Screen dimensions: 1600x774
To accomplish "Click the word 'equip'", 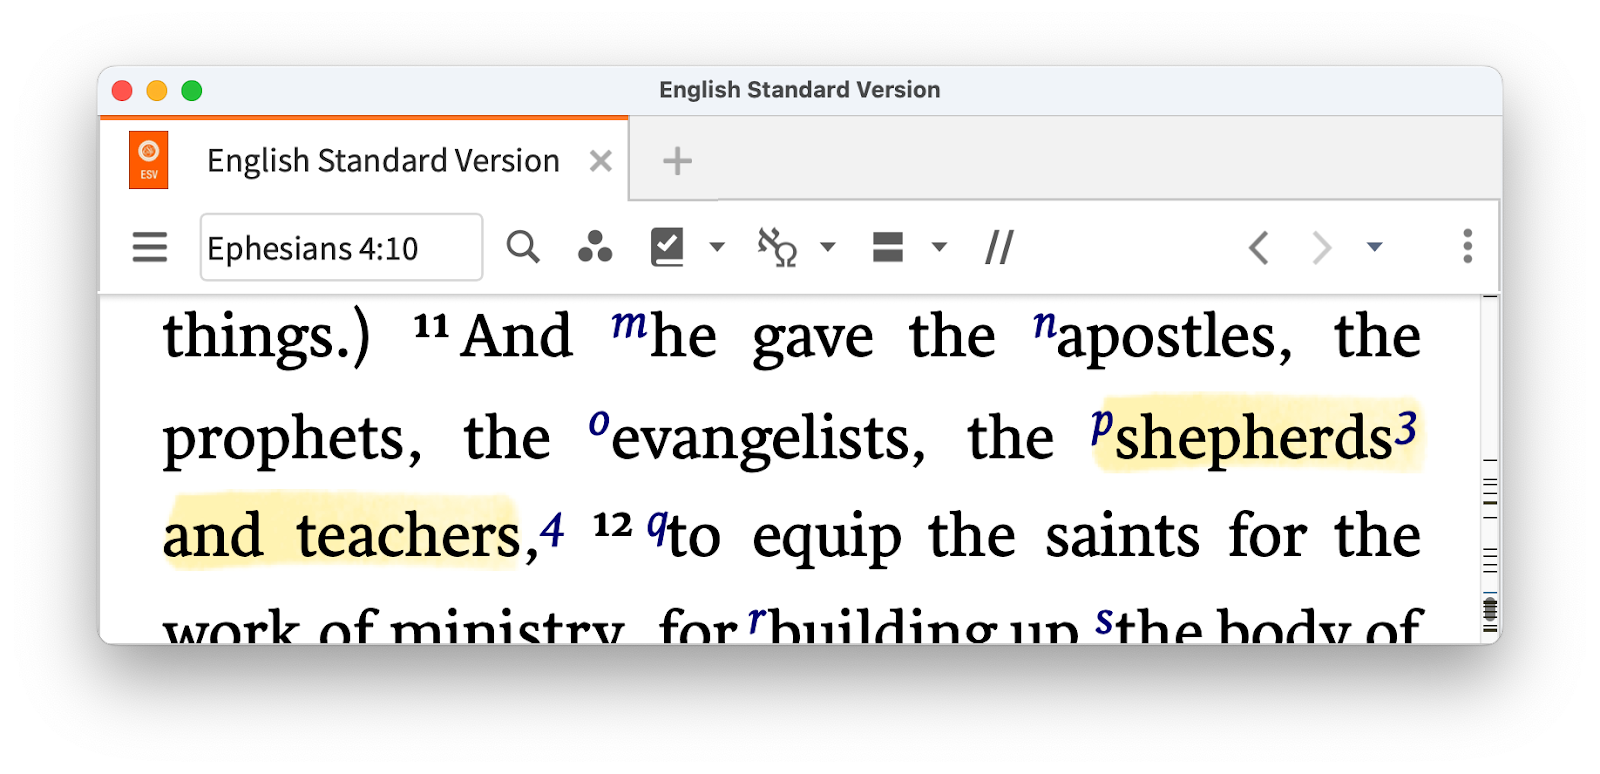I will coord(827,538).
